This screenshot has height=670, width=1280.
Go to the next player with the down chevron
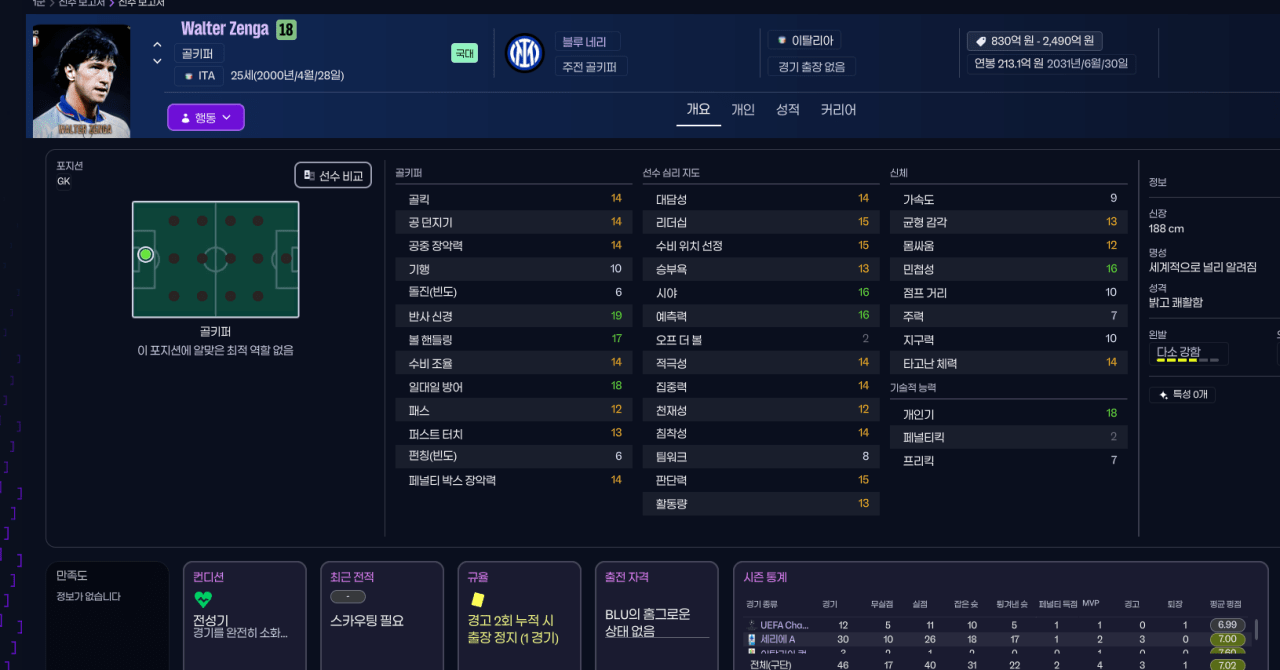[x=157, y=61]
